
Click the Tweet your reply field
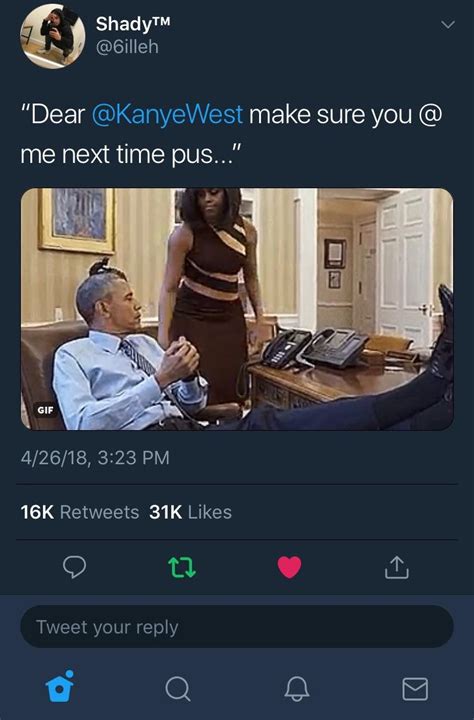[237, 627]
